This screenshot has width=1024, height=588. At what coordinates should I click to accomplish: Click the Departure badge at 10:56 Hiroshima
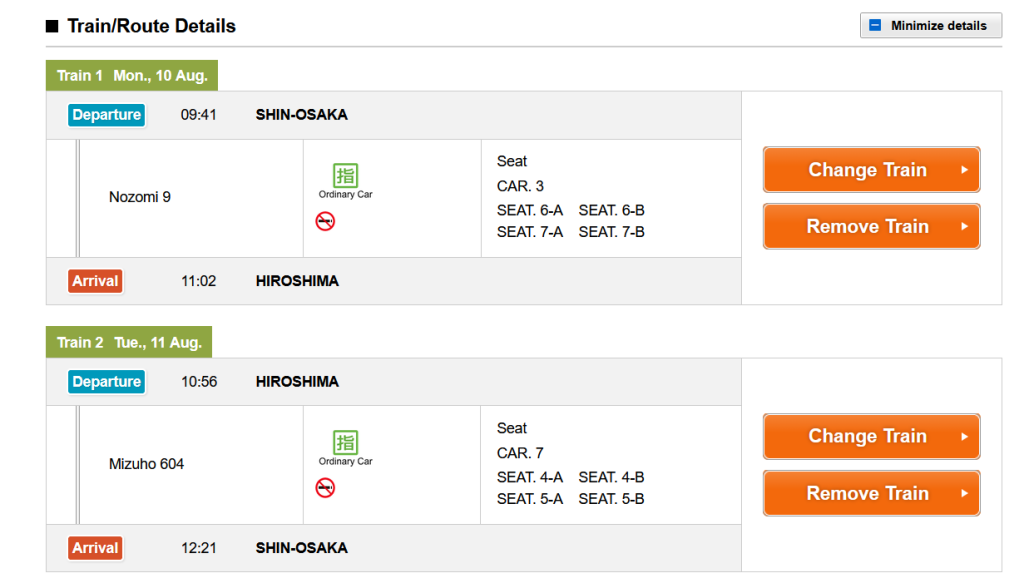point(106,382)
